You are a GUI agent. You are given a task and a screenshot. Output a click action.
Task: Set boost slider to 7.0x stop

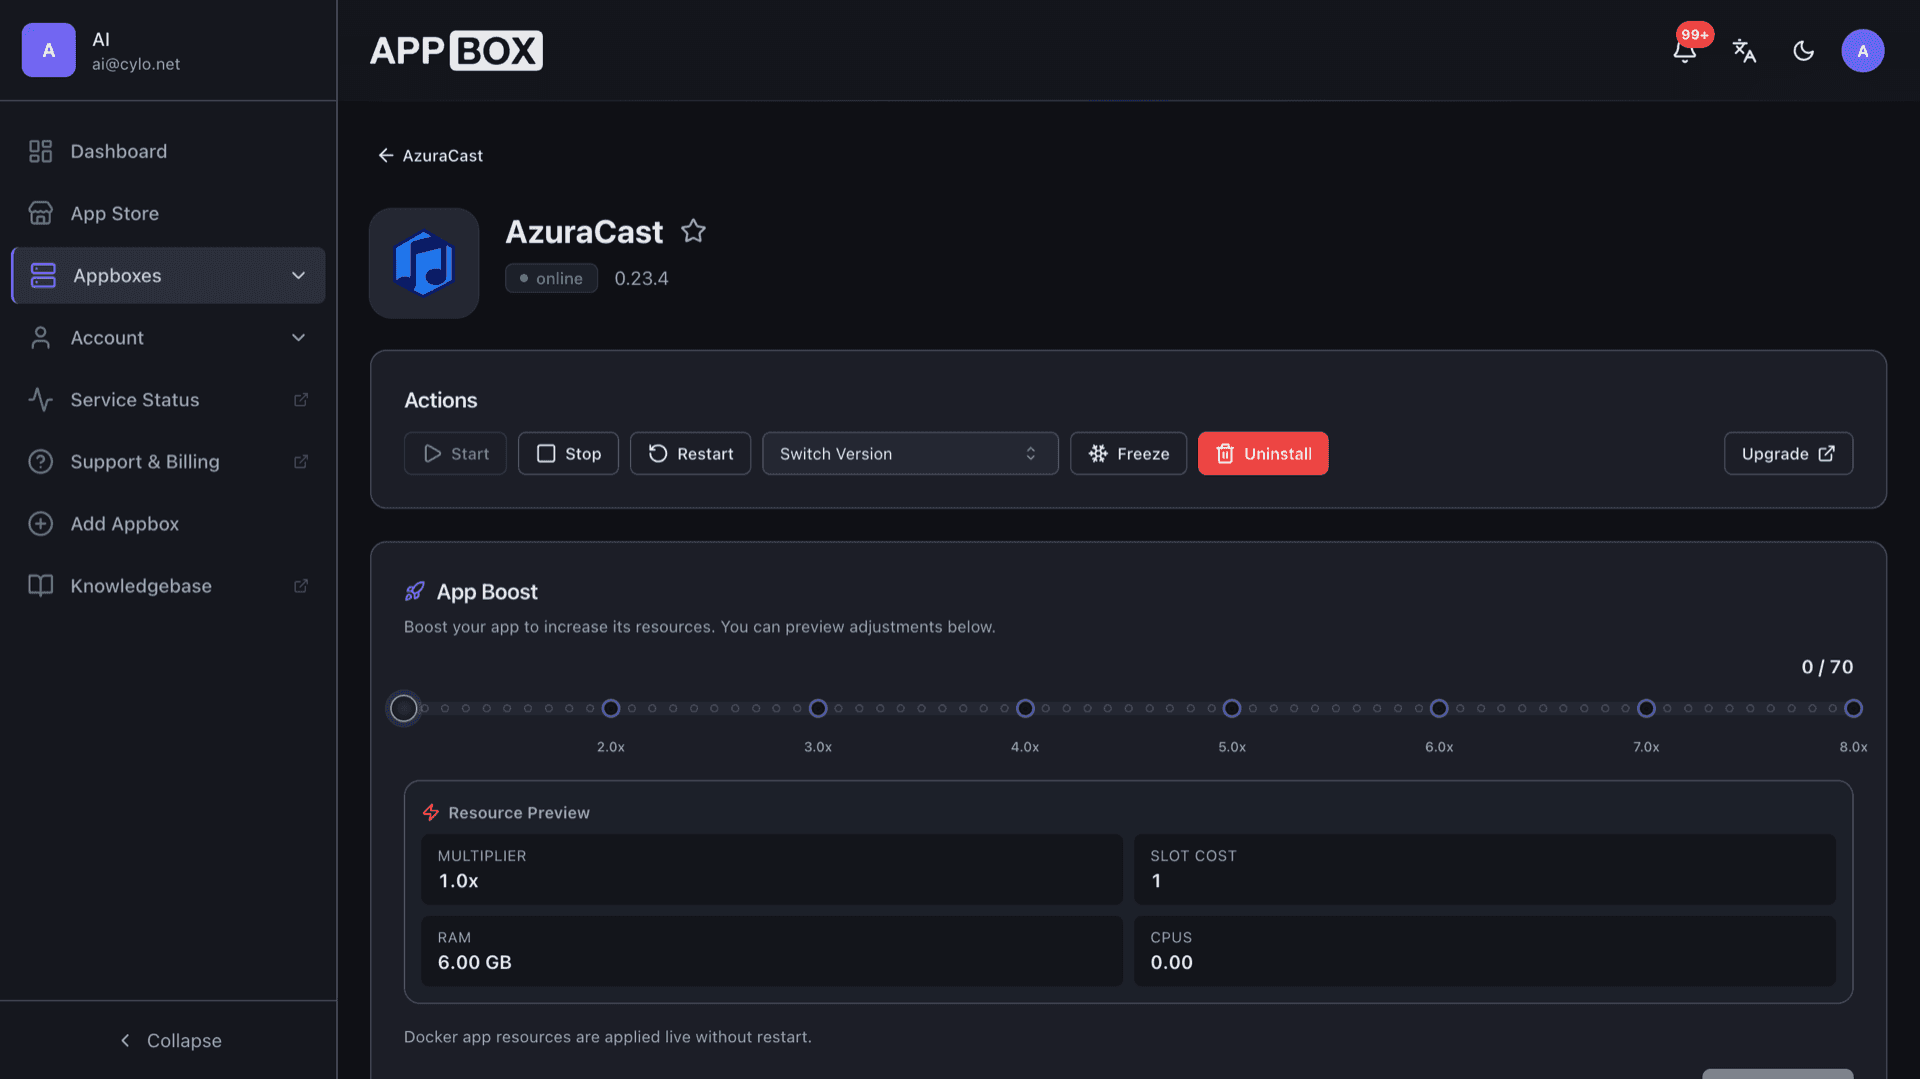pyautogui.click(x=1646, y=708)
